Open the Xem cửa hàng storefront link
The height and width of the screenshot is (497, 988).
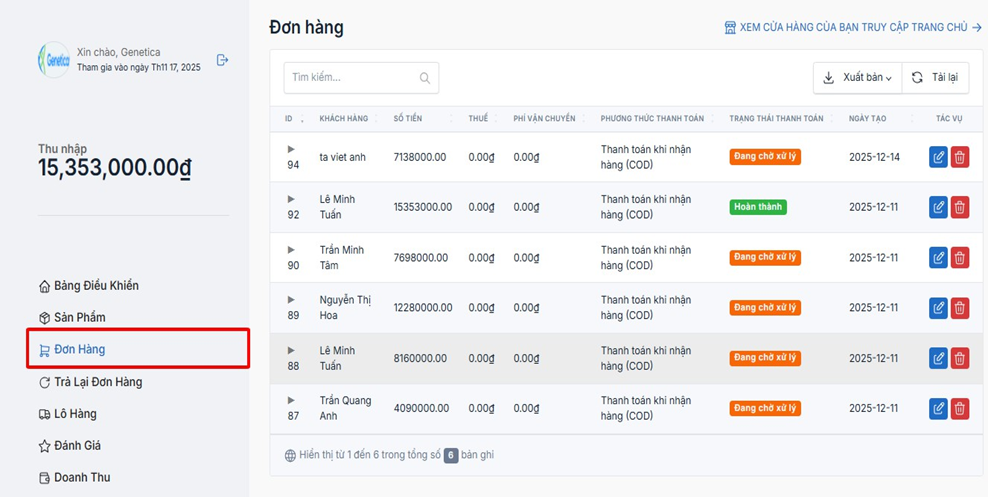point(852,28)
